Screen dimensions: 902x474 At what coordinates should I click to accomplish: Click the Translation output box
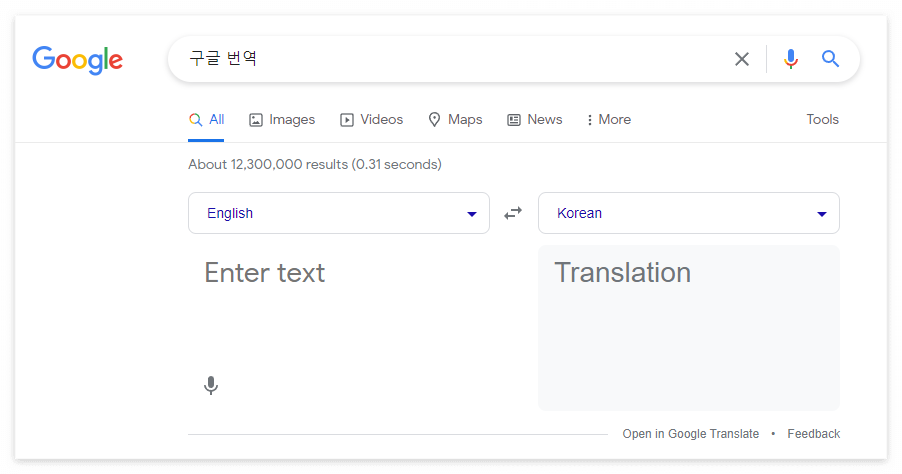[689, 328]
